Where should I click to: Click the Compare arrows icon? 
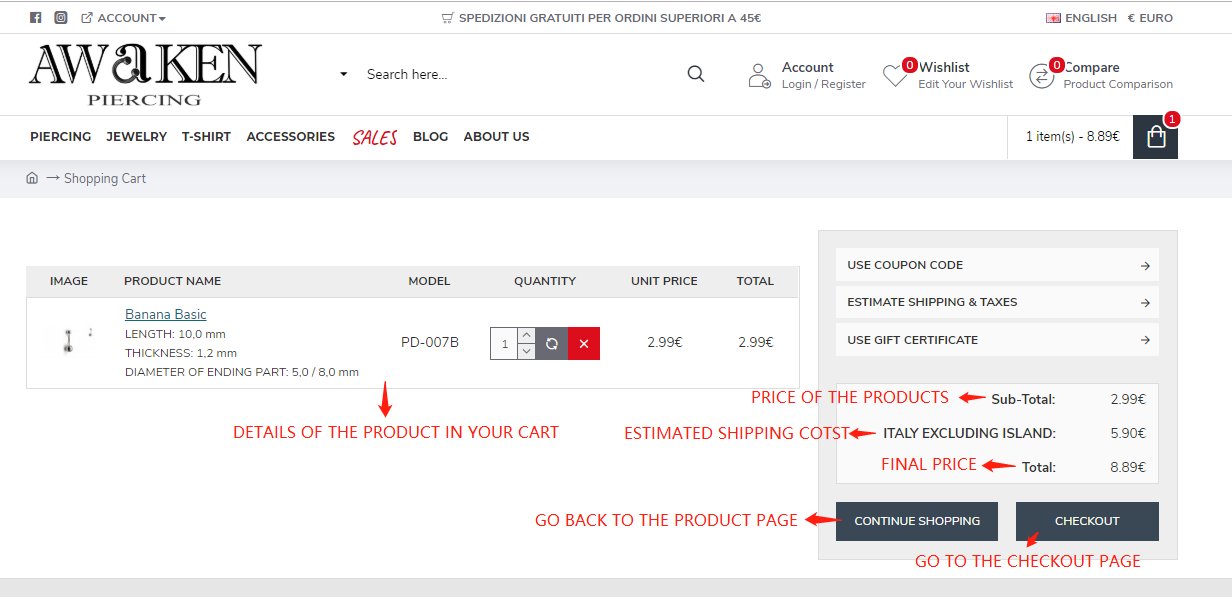pyautogui.click(x=1042, y=75)
